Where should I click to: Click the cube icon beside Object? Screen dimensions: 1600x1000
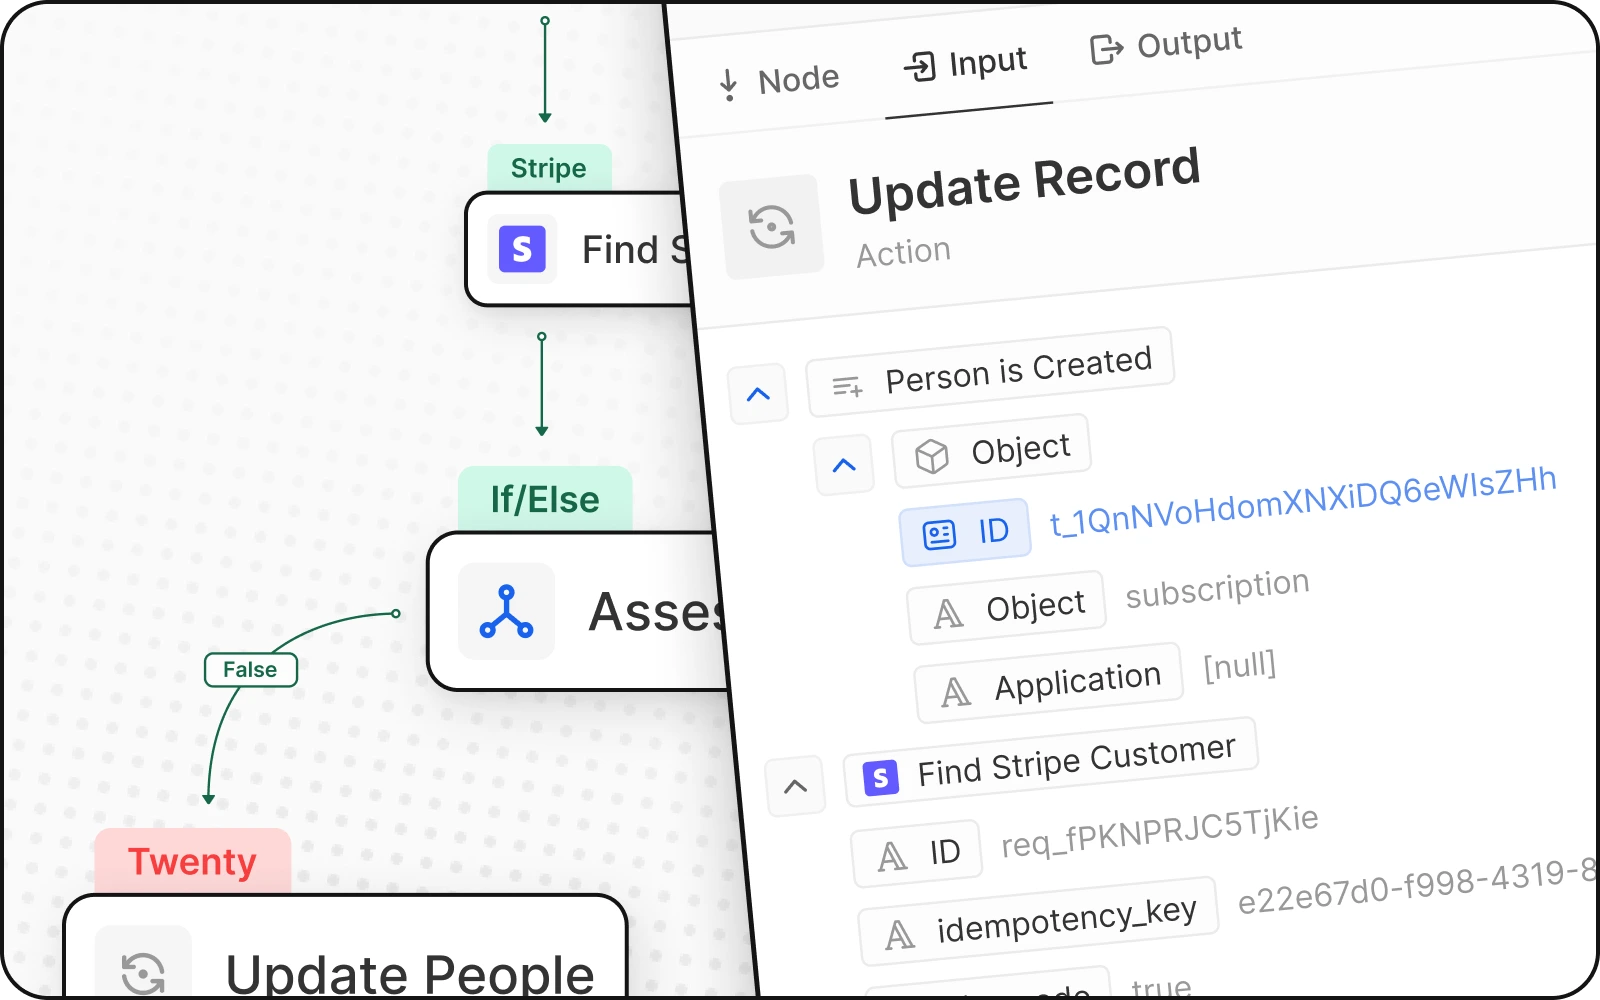[932, 457]
